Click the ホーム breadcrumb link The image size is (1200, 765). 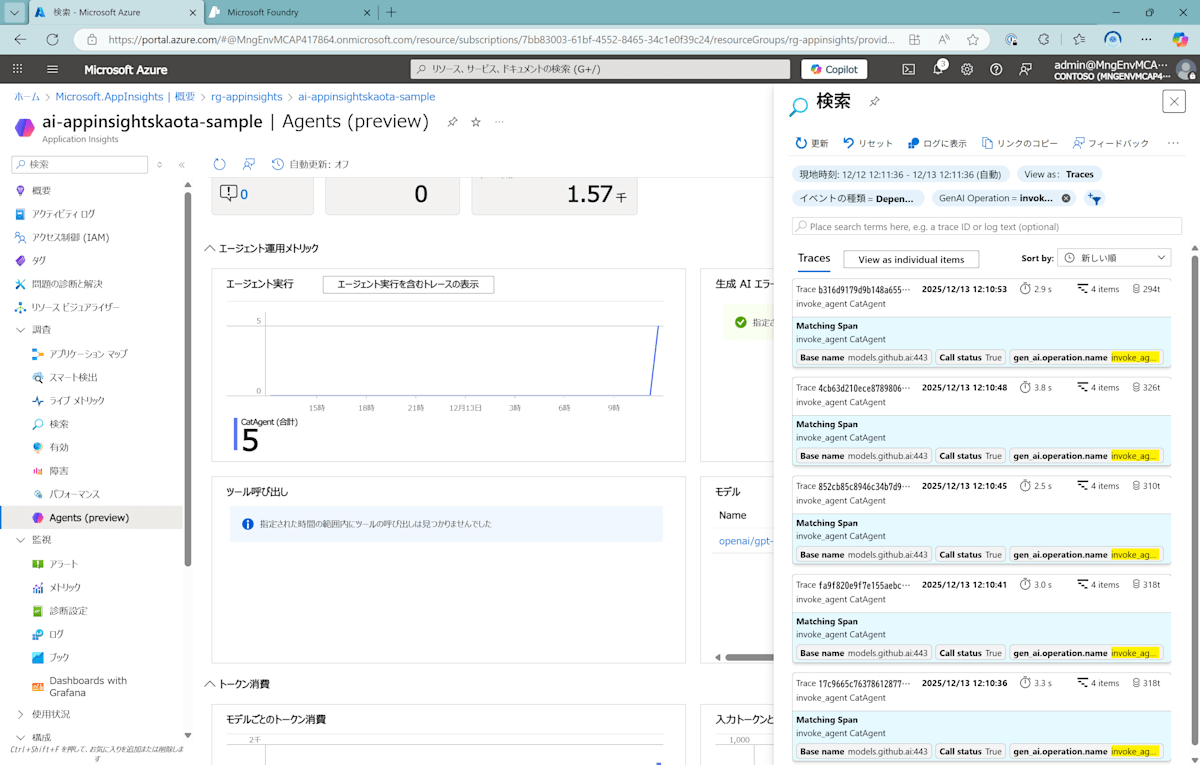coord(27,97)
